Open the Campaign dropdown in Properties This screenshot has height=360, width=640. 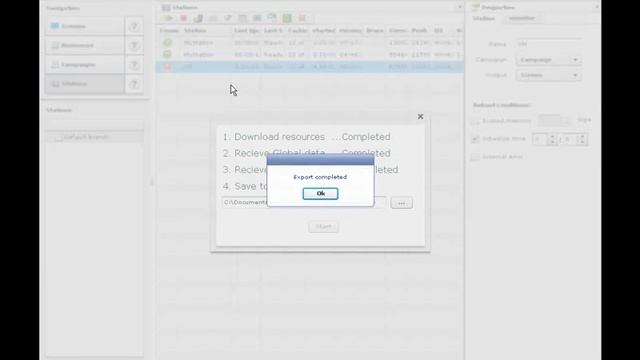coord(549,60)
